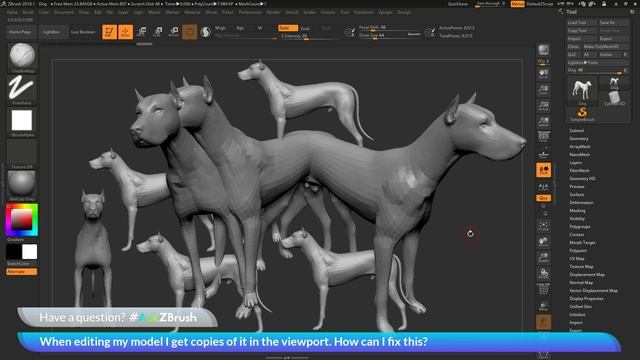Image resolution: width=640 pixels, height=360 pixels.
Task: Click the QuickSave button in title bar
Action: 458,4
